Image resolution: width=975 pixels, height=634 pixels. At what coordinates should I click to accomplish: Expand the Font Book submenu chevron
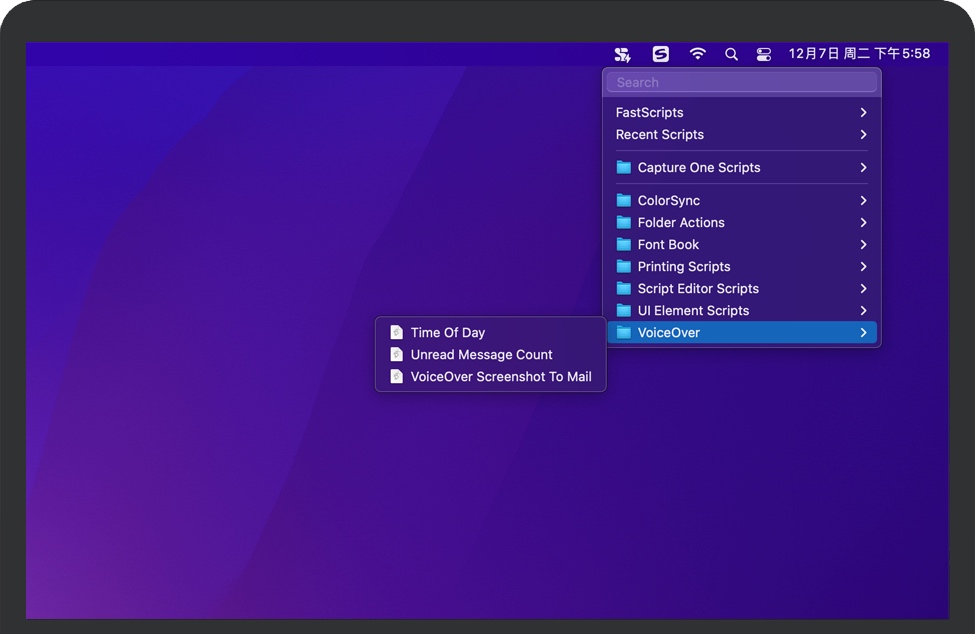(x=863, y=245)
